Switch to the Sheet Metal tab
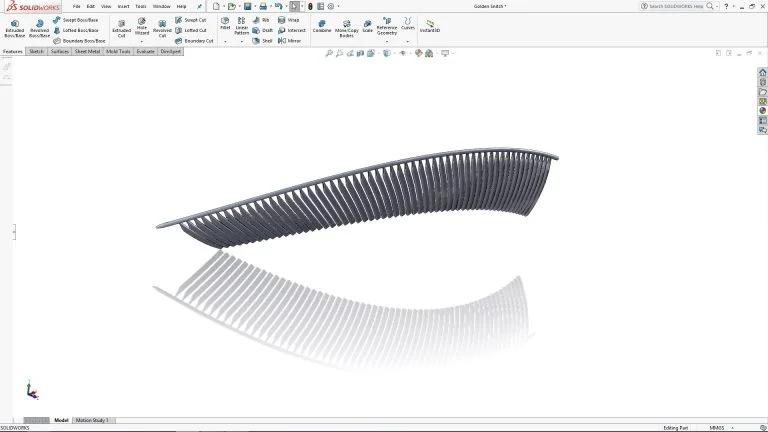The image size is (768, 432). click(x=88, y=51)
